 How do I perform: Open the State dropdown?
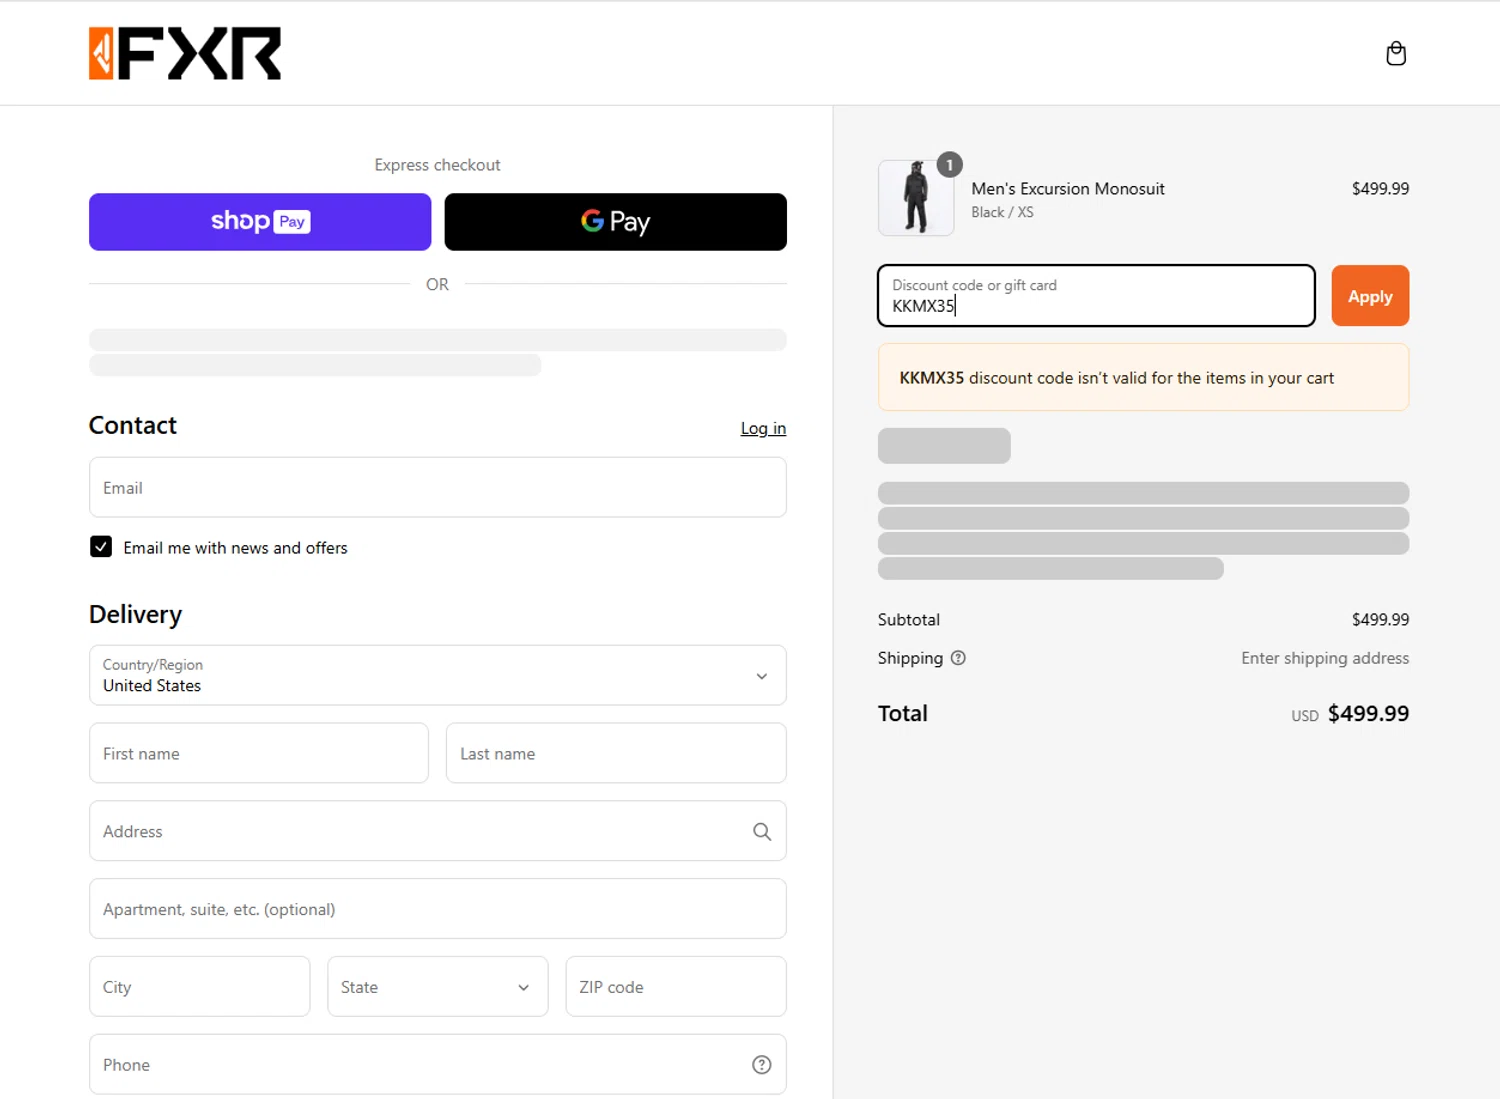coord(438,987)
